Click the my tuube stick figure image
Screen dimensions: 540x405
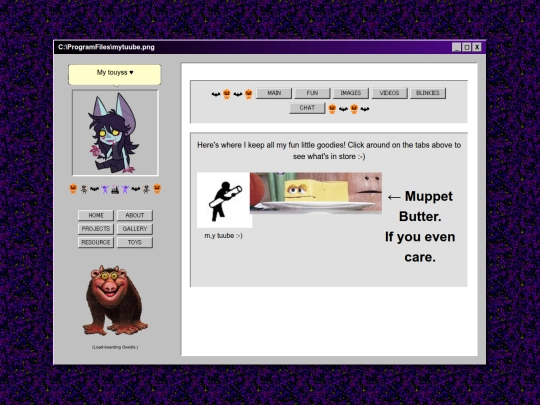click(224, 200)
